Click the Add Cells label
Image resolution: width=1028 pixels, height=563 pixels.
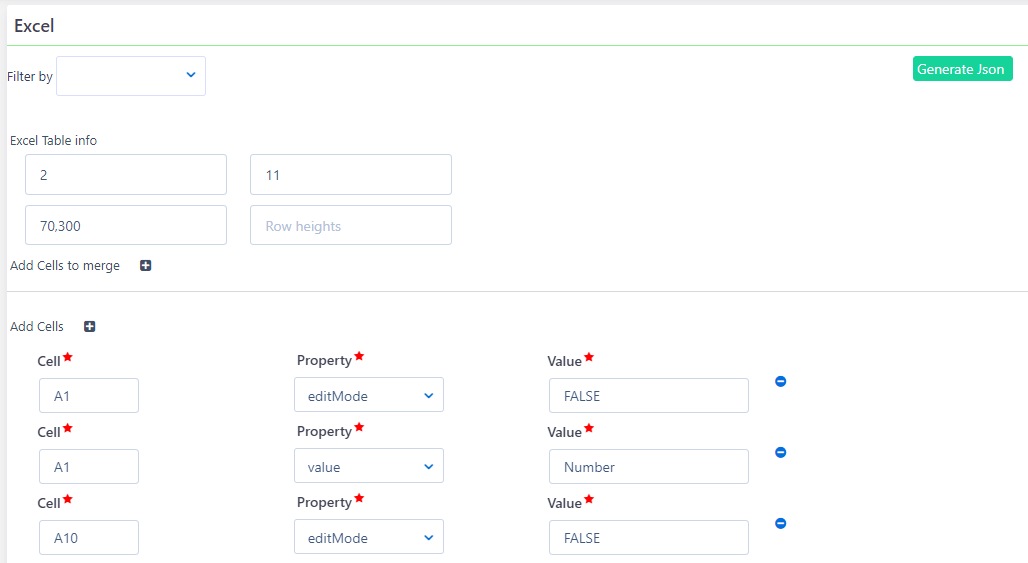tap(37, 326)
